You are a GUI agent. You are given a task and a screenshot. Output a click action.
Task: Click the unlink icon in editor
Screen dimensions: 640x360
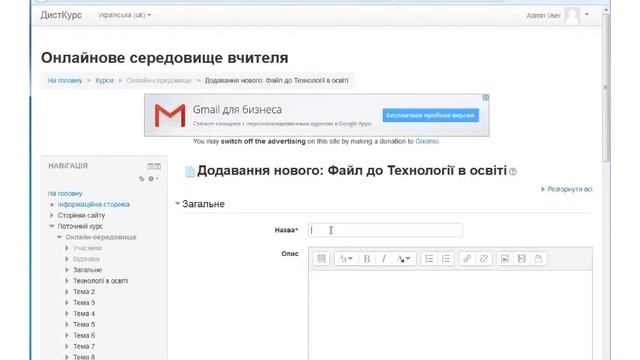(x=484, y=258)
